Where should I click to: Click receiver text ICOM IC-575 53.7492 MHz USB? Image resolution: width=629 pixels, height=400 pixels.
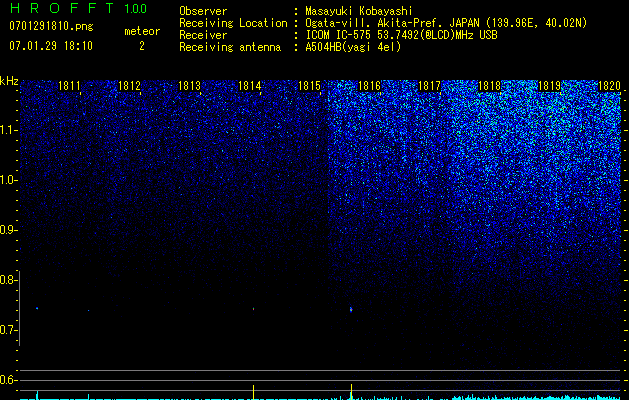click(x=401, y=35)
